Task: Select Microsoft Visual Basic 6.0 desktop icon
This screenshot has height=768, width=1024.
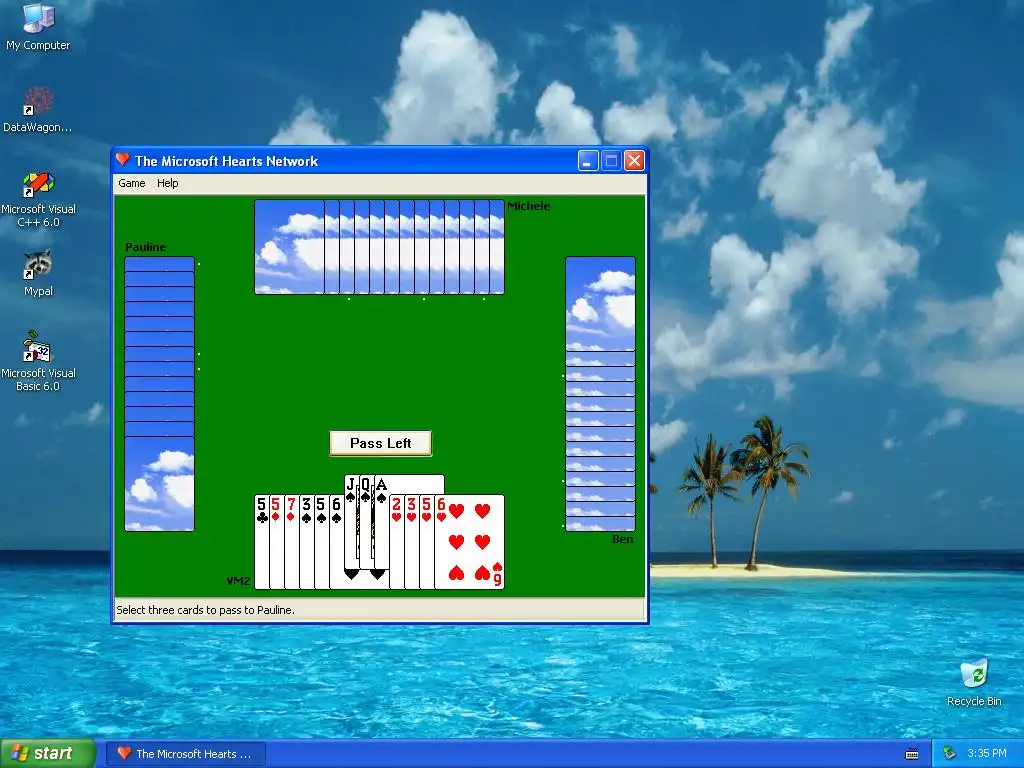Action: [x=38, y=361]
